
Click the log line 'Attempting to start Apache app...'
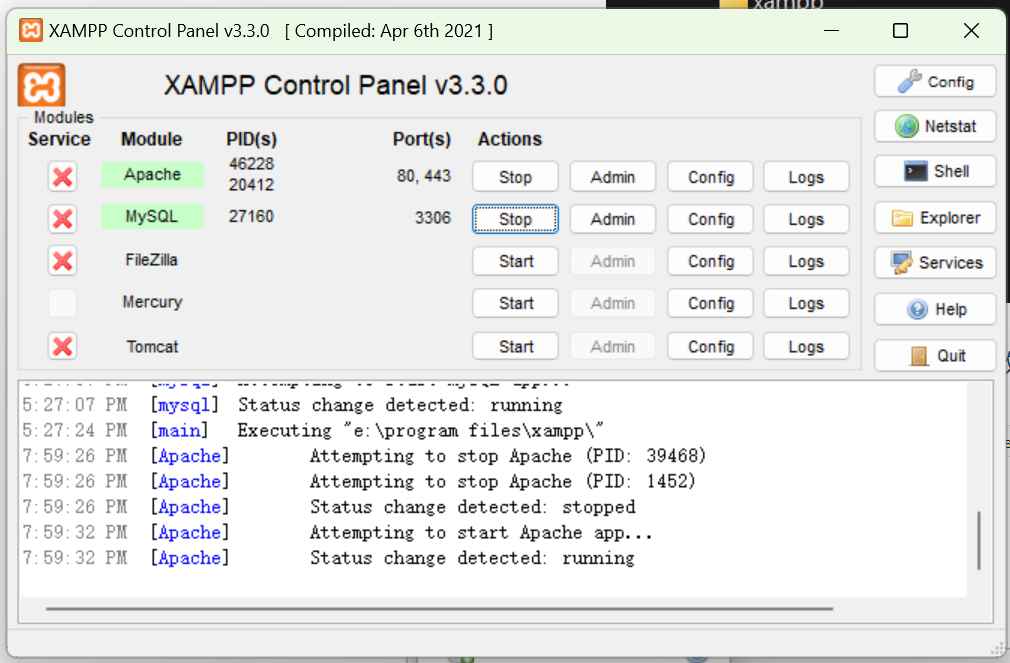pyautogui.click(x=338, y=533)
